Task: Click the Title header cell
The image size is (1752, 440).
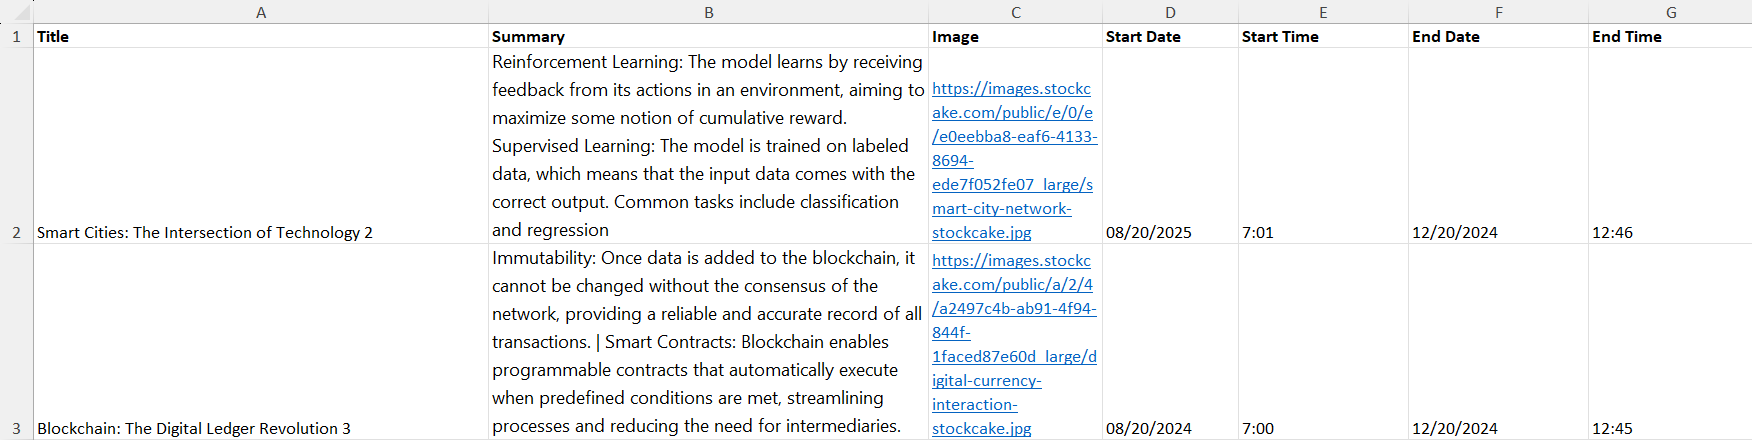Action: click(261, 36)
